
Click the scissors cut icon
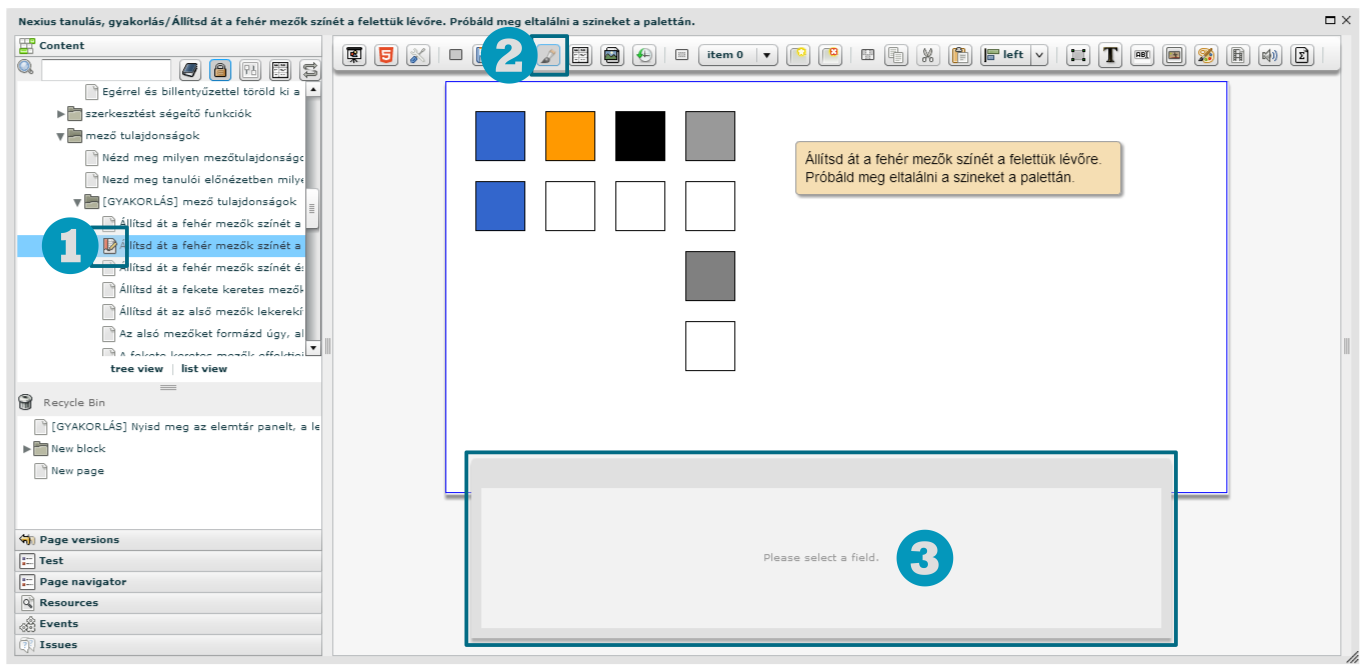coord(928,56)
